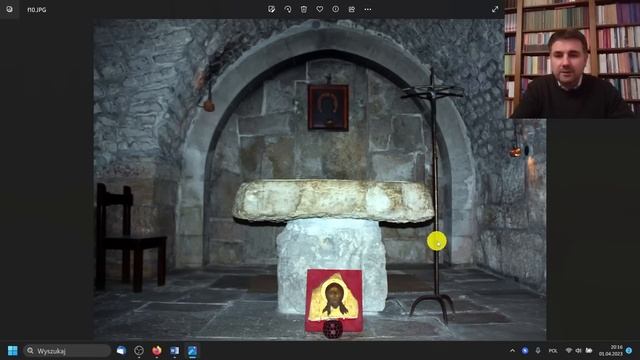Open the Windows Start menu
Image resolution: width=640 pixels, height=360 pixels.
click(13, 351)
